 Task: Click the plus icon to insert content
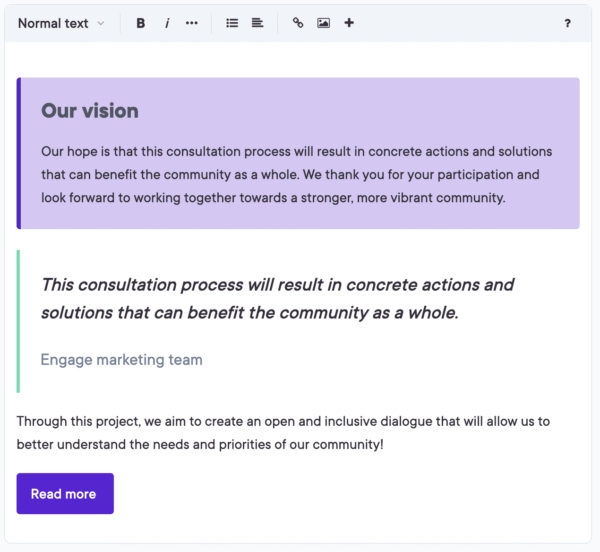(x=349, y=23)
